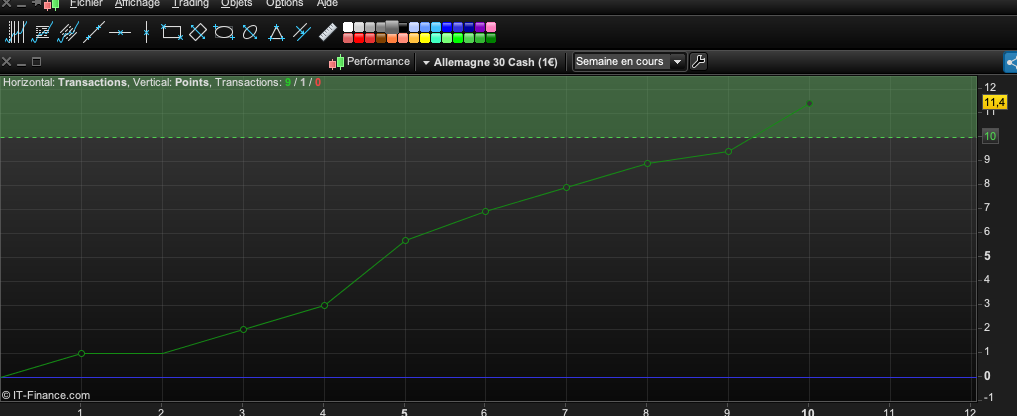1017x416 pixels.
Task: Click the equity curve point at transaction 5
Action: (x=405, y=240)
